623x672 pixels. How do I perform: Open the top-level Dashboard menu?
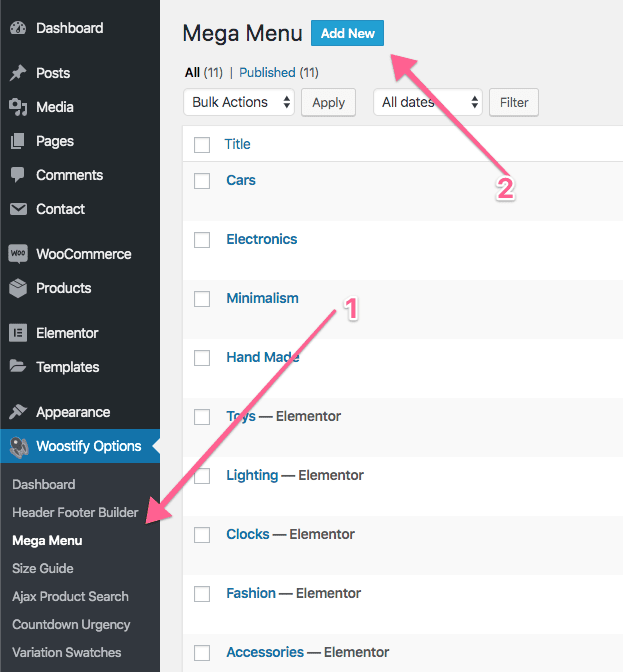69,28
